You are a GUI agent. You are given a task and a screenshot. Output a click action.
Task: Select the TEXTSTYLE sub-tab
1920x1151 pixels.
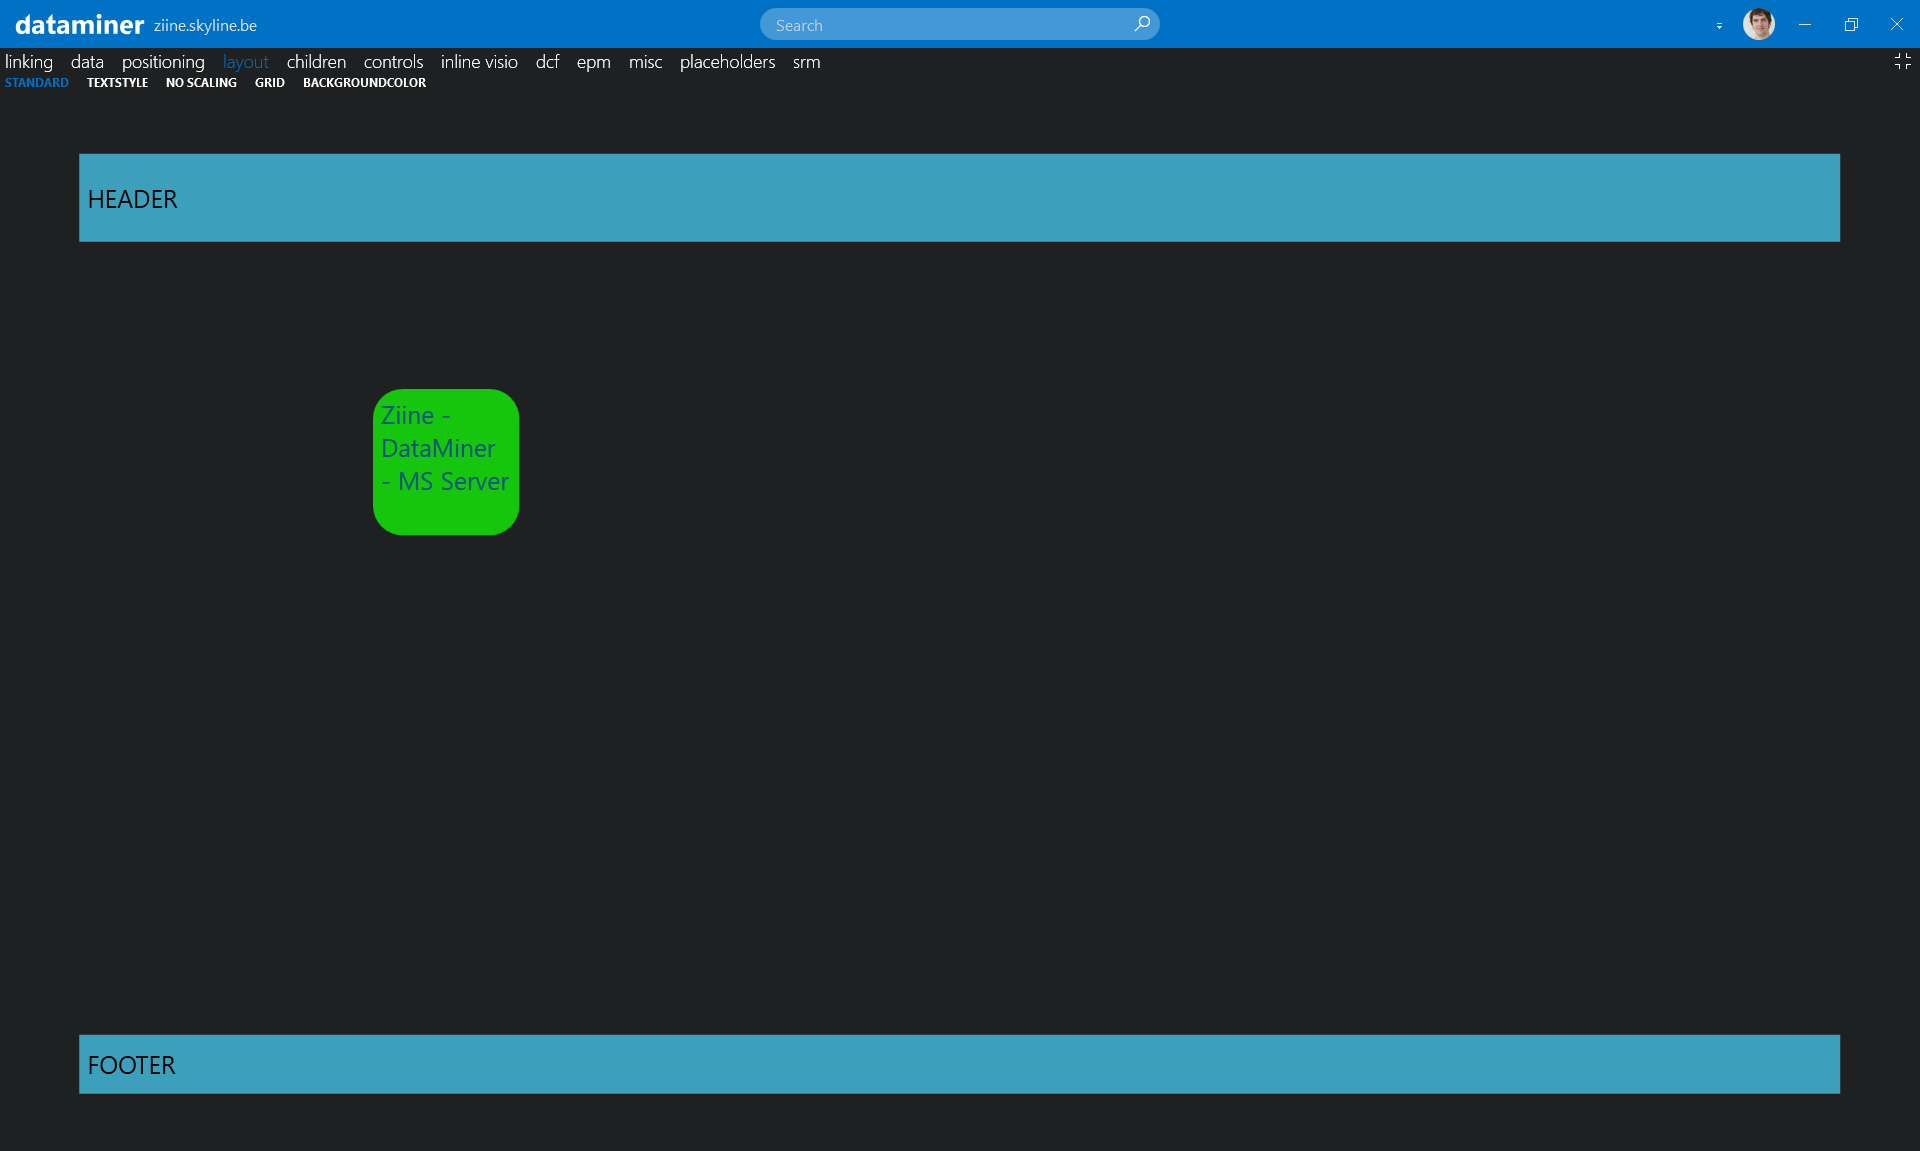pos(117,83)
